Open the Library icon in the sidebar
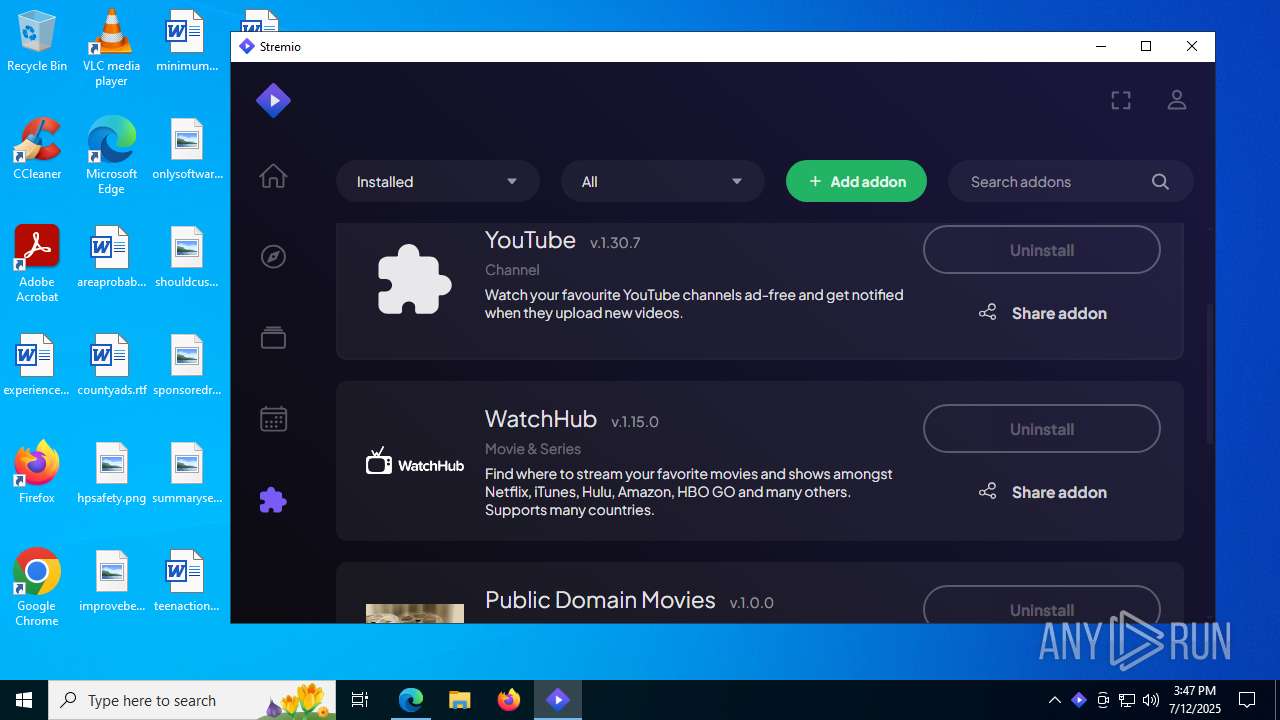1280x720 pixels. (273, 338)
